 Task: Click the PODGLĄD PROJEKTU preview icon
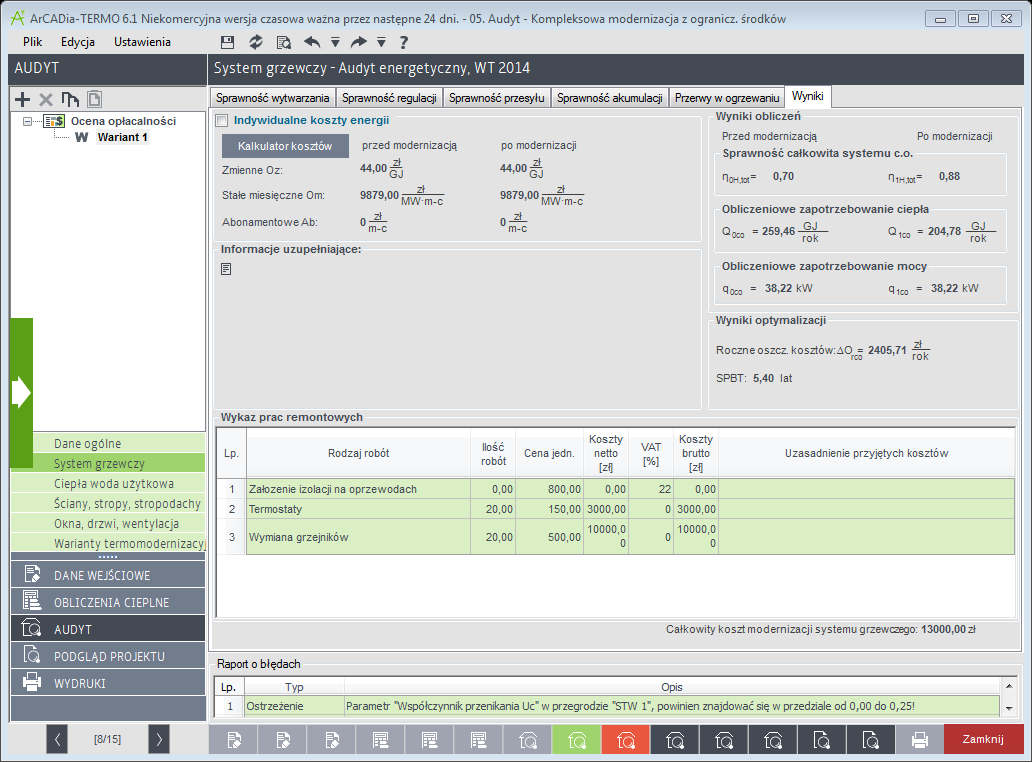tap(32, 655)
